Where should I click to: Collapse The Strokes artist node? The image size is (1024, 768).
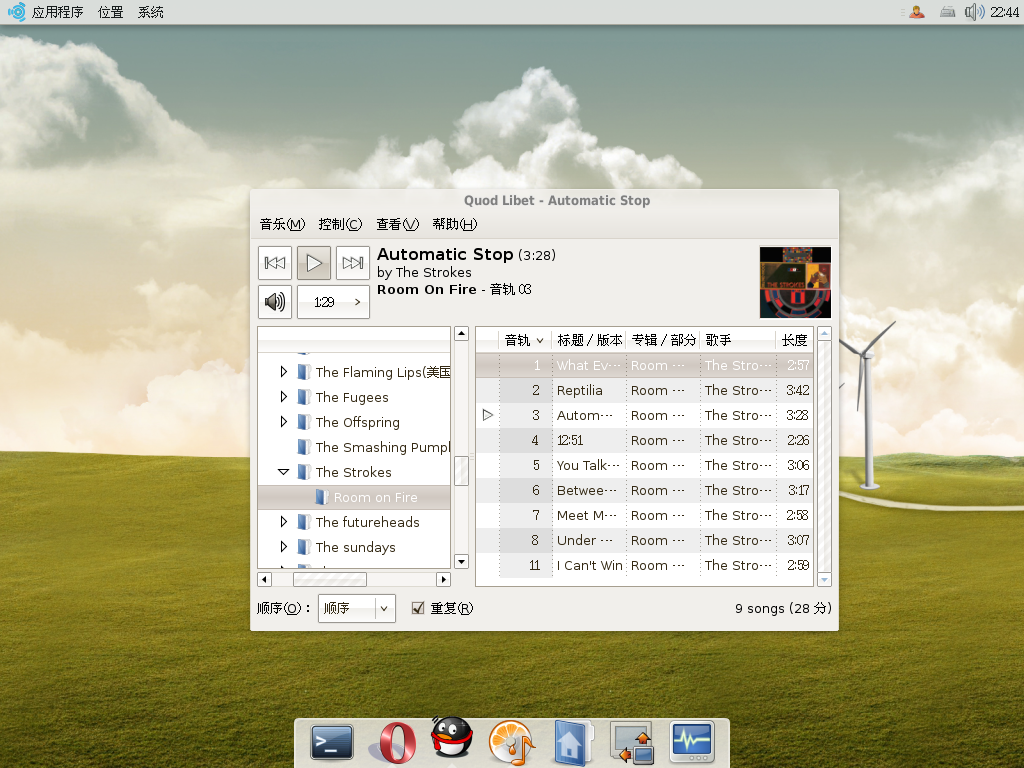283,472
